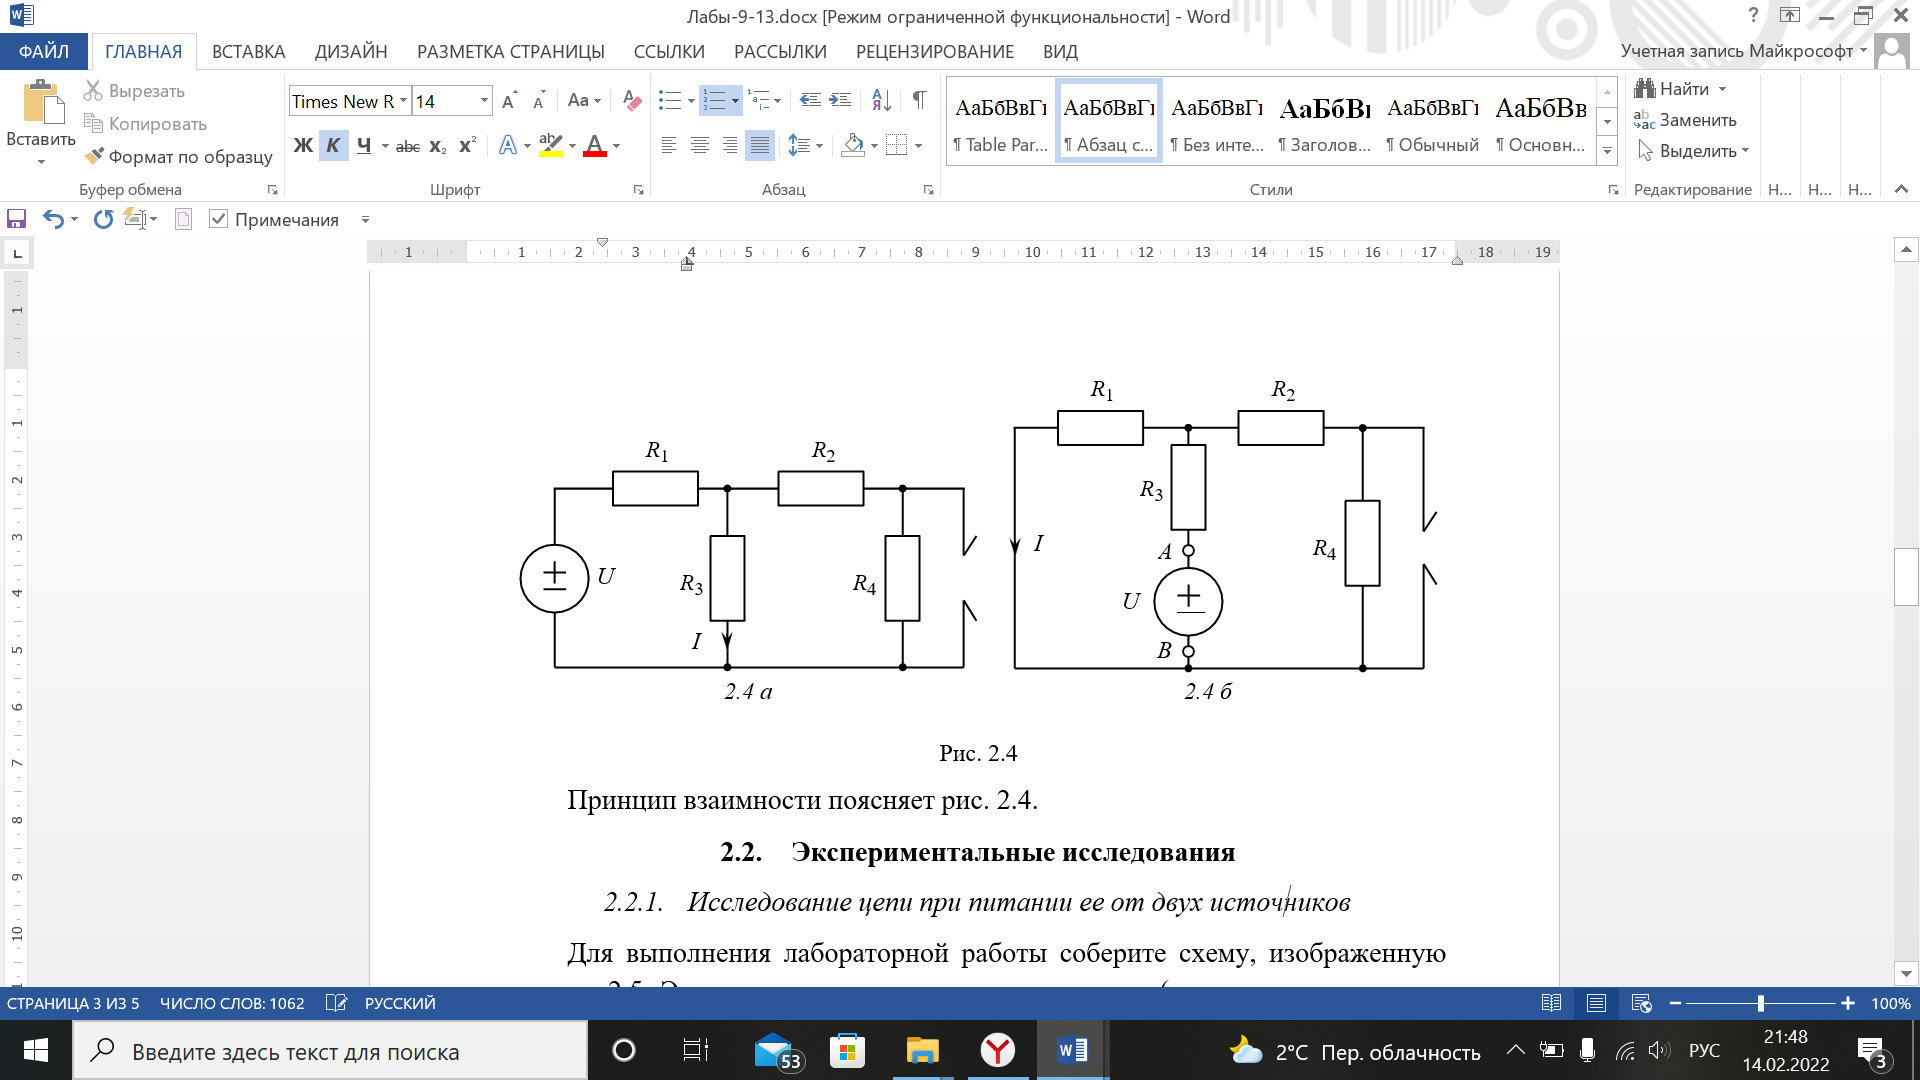Open Выделить dropdown

point(1693,151)
